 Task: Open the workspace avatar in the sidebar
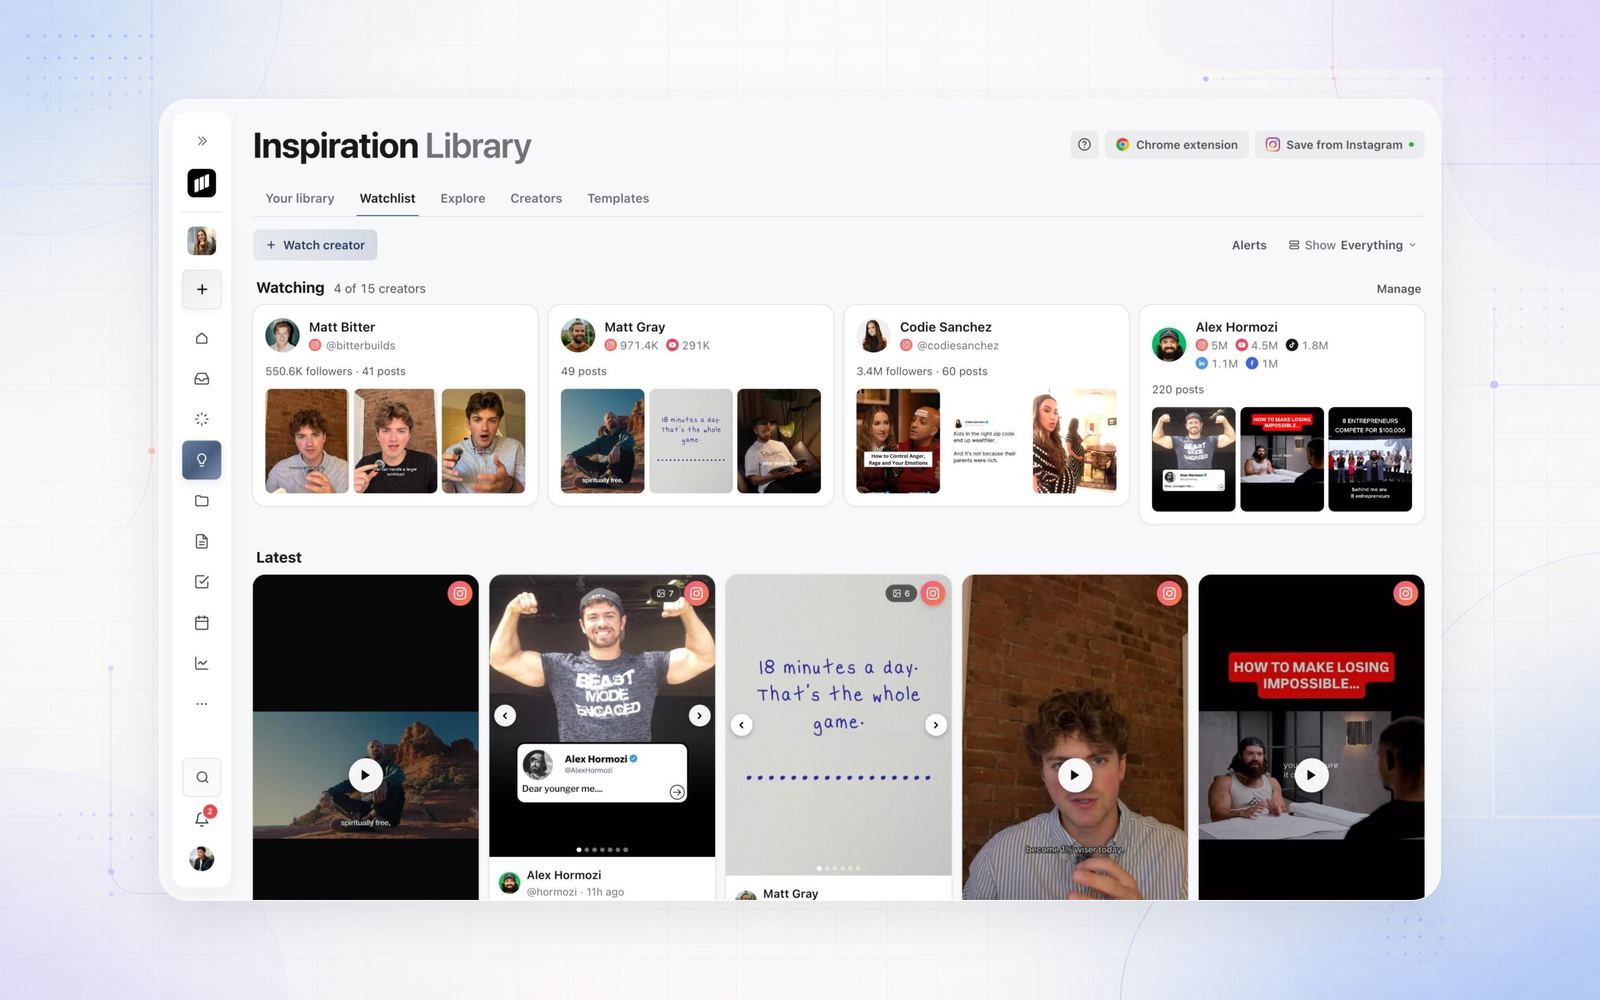click(202, 241)
